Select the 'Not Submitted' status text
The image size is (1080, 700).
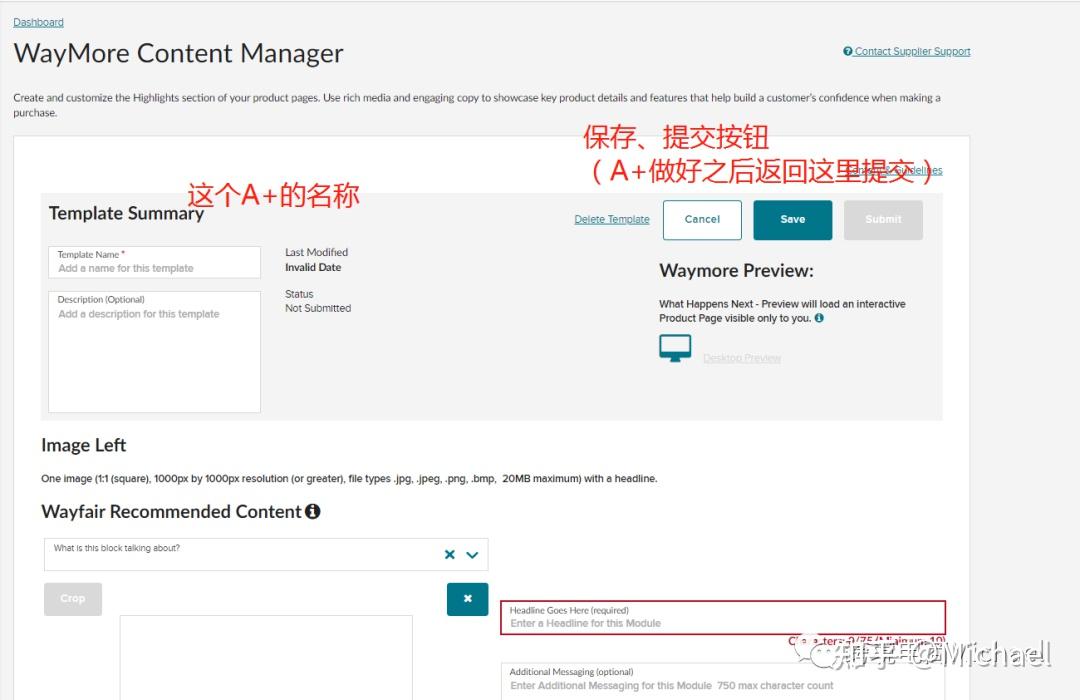pyautogui.click(x=318, y=308)
